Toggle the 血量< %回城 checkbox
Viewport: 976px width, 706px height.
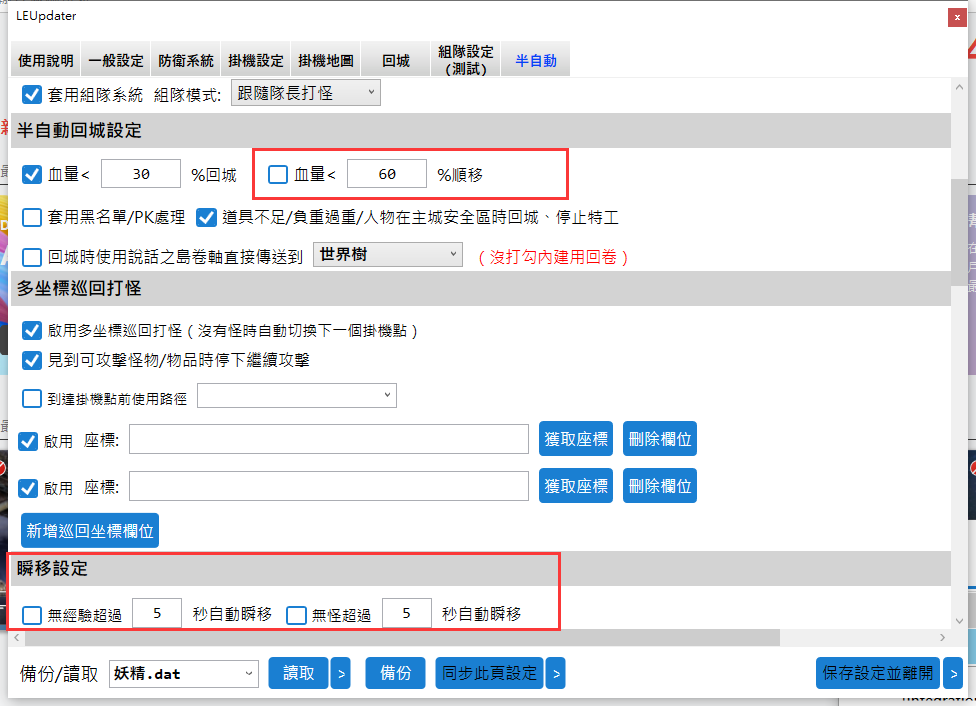(x=32, y=174)
